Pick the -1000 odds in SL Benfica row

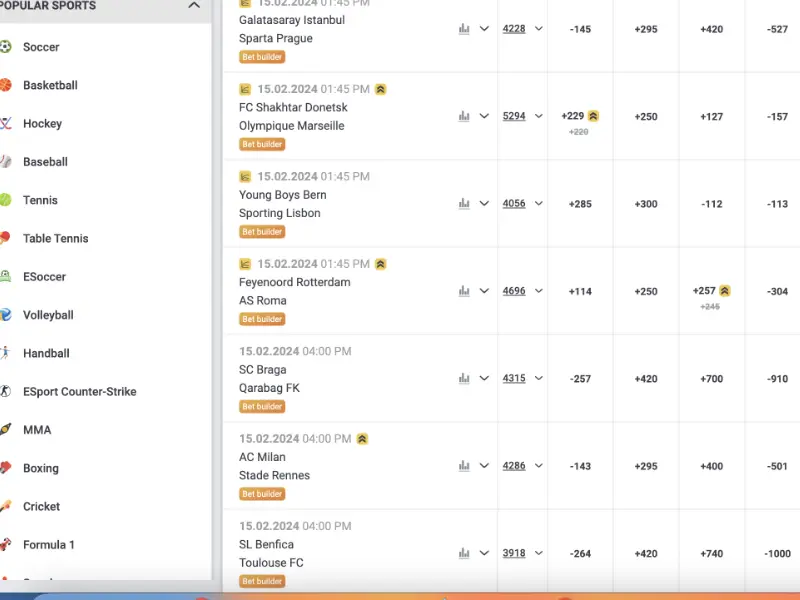[778, 554]
